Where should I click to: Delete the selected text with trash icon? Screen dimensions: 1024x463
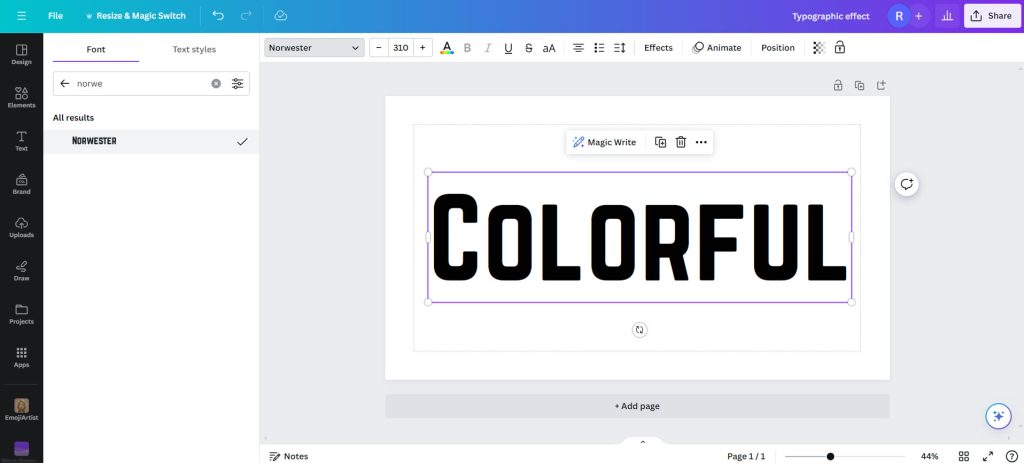coord(680,142)
